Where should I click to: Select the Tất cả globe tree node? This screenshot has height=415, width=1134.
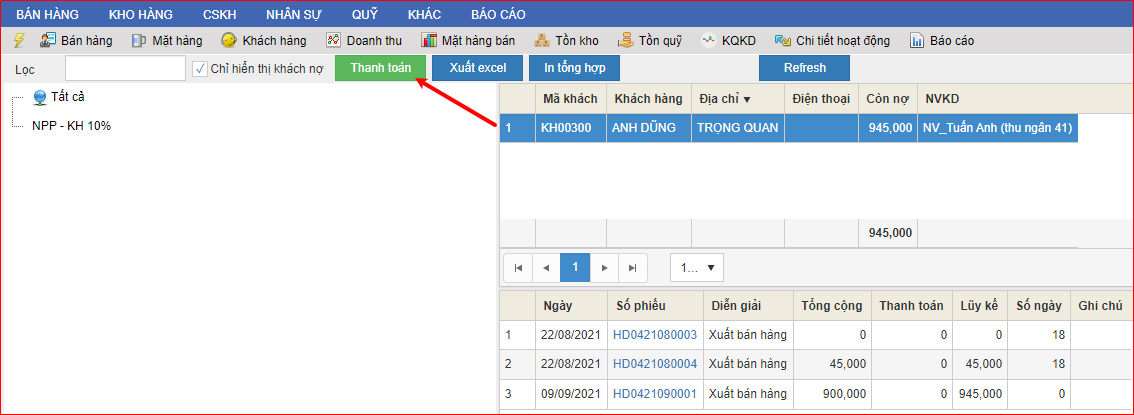(x=59, y=96)
